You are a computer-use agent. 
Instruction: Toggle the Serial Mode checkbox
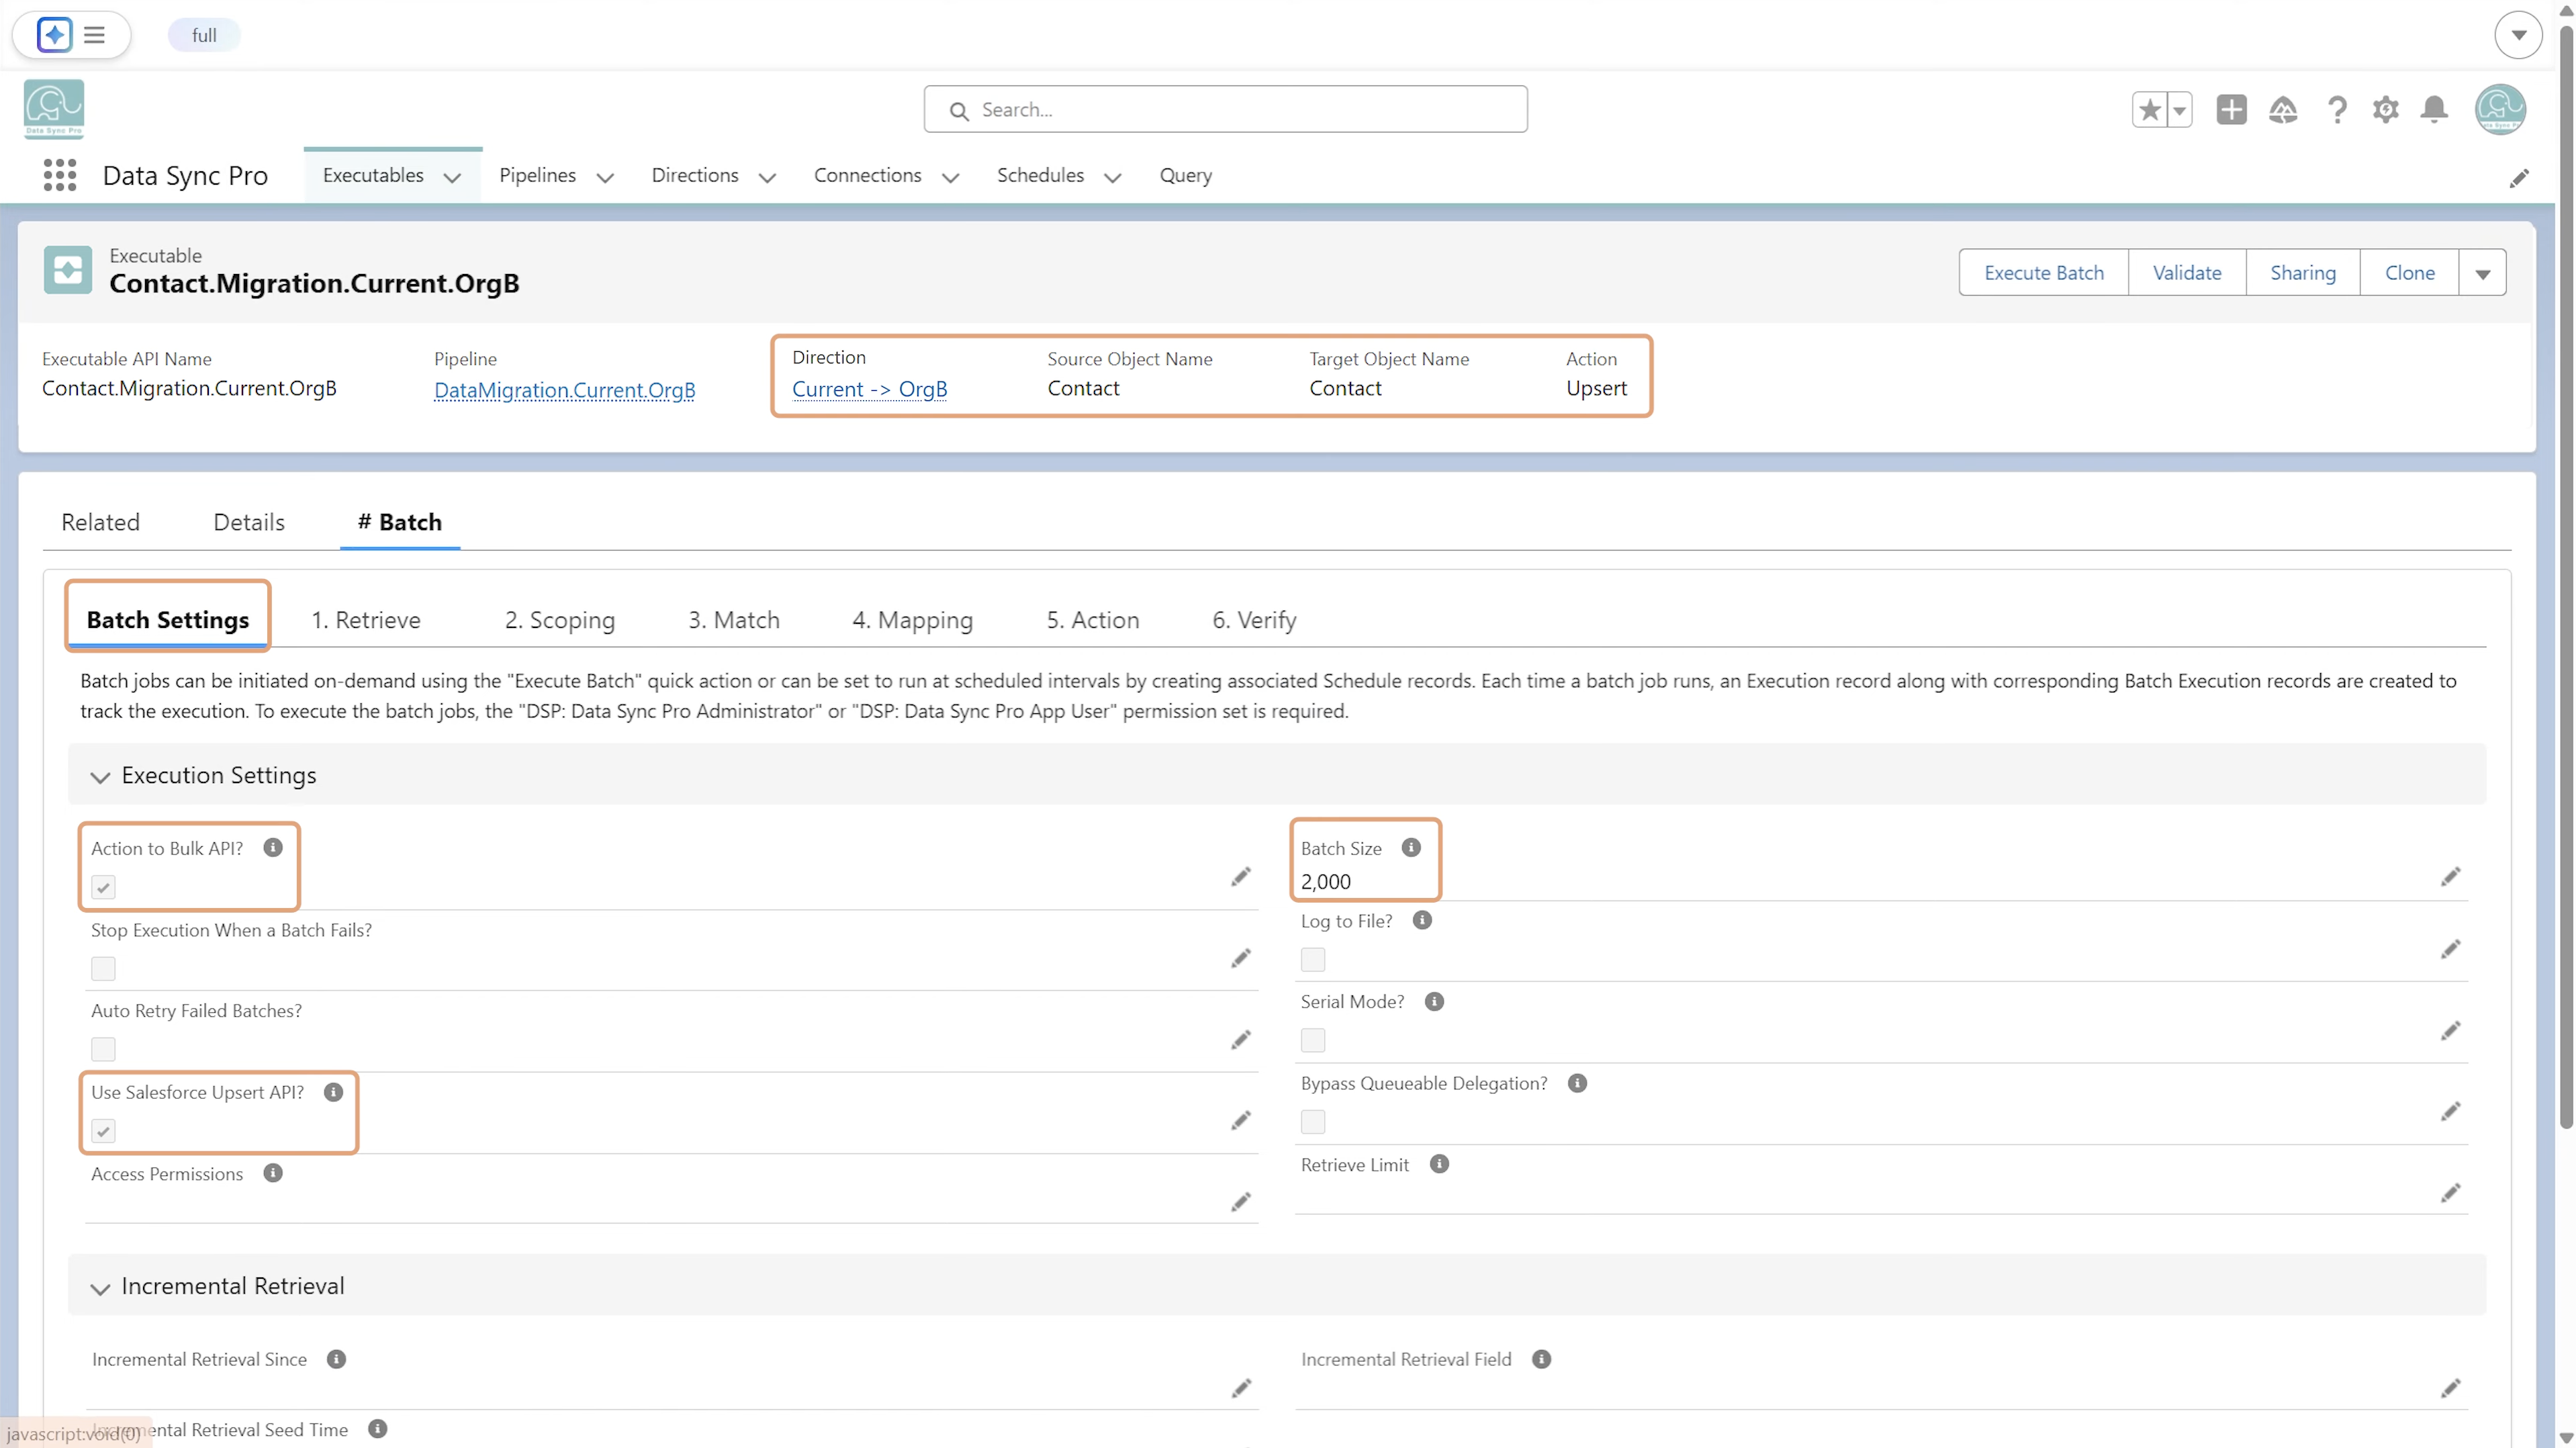[1313, 1041]
